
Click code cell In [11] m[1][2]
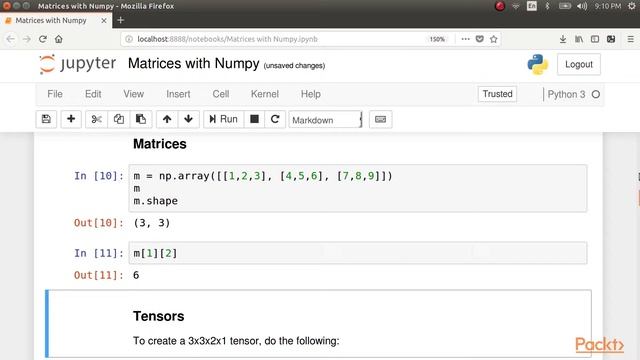pyautogui.click(x=358, y=253)
